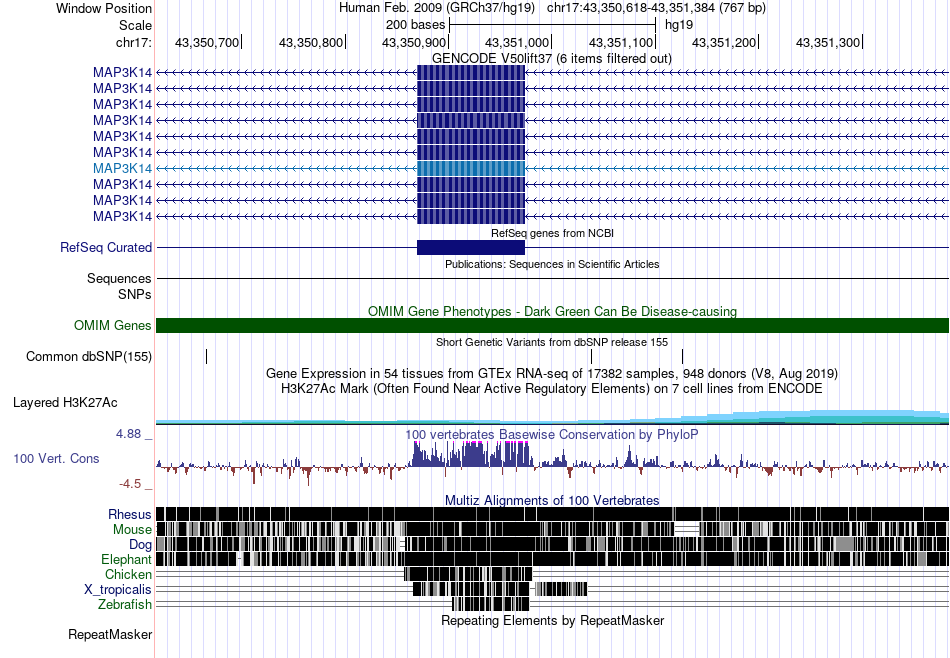
Task: Click the Window Position label
Action: click(x=104, y=8)
